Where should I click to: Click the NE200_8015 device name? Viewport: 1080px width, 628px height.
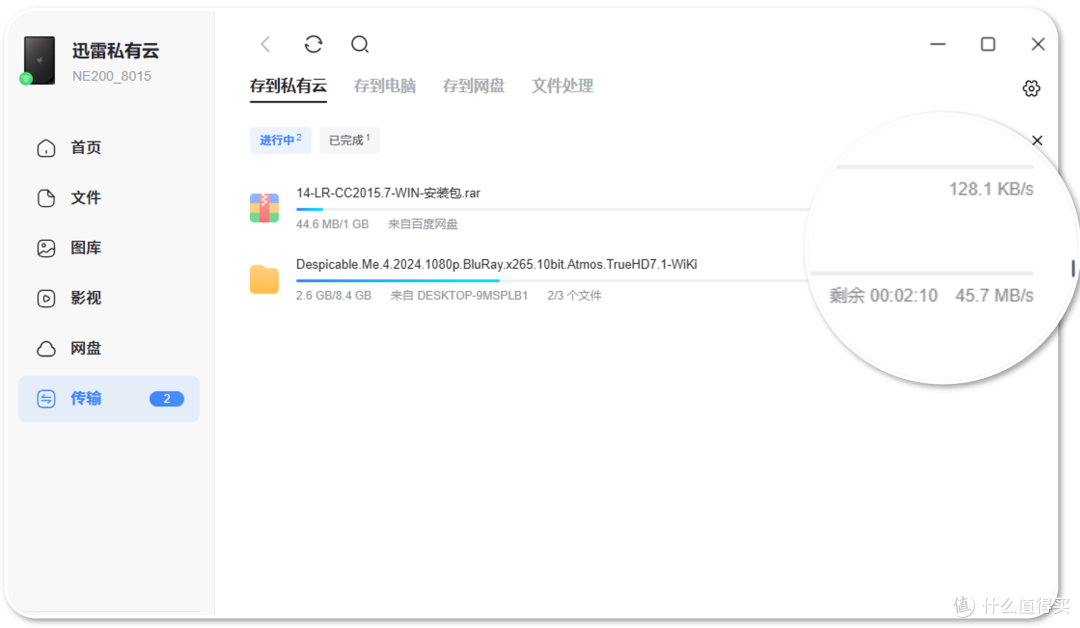[112, 76]
